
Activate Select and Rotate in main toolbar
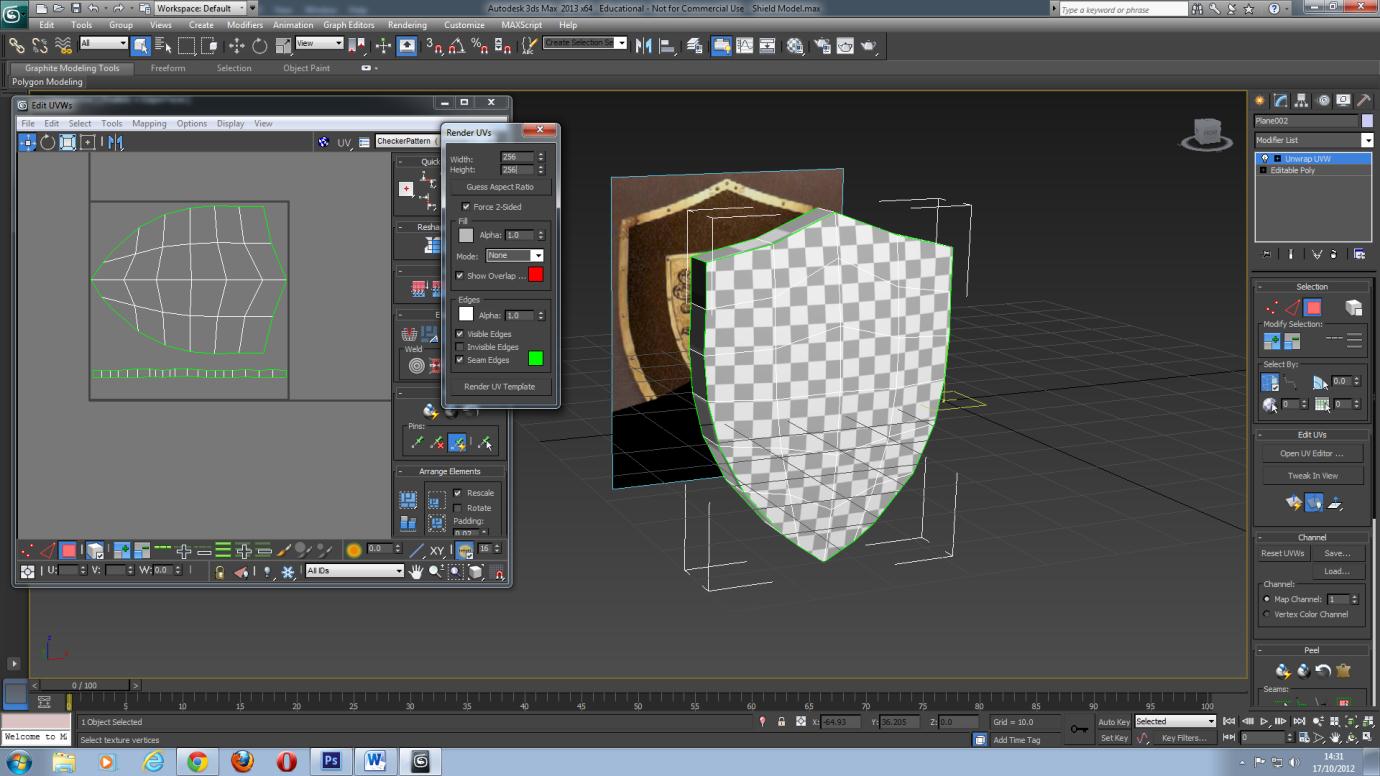pos(259,45)
